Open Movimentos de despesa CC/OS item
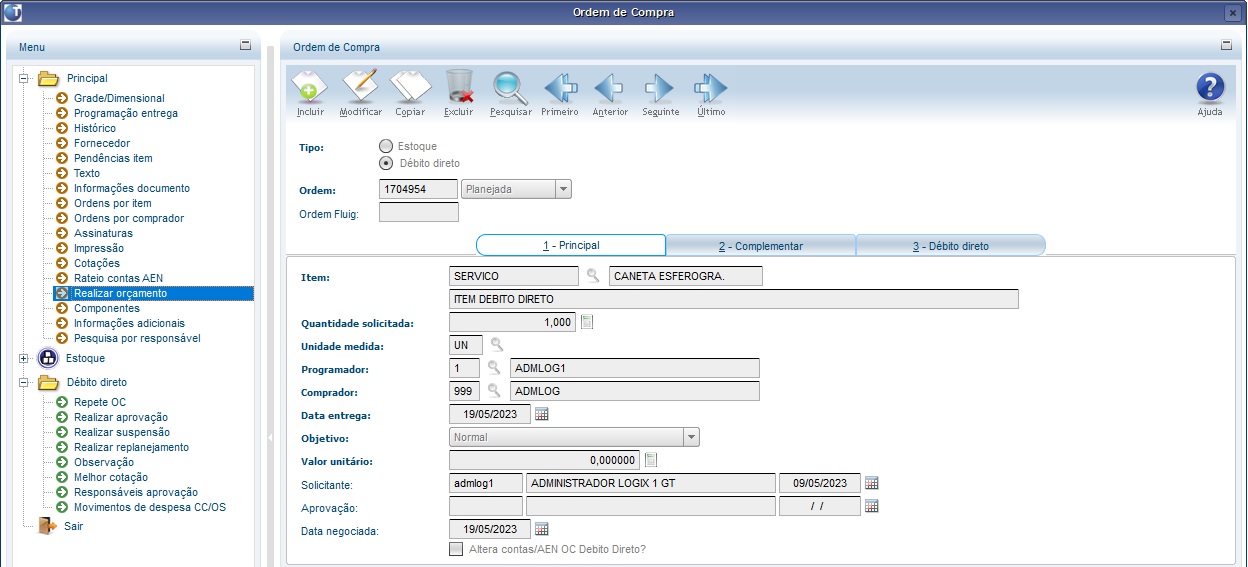The image size is (1248, 567). tap(150, 507)
